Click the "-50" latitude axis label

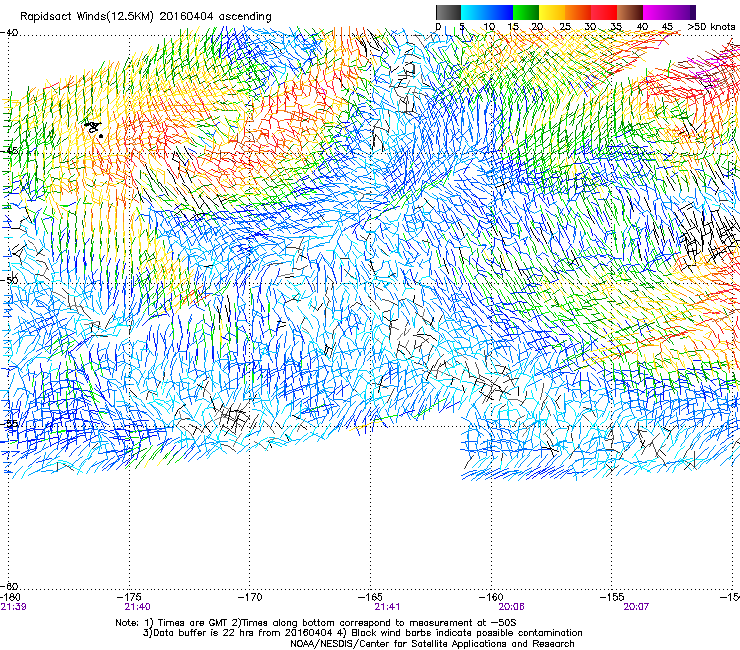point(9,280)
